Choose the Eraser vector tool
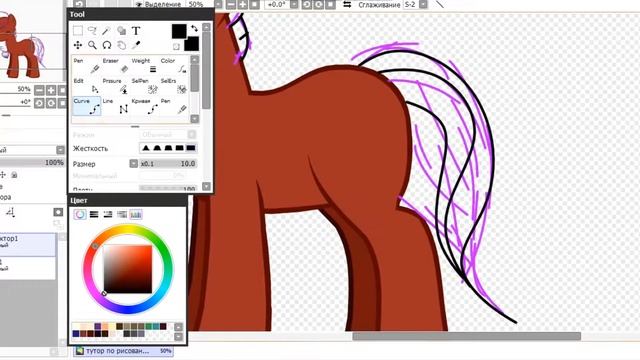Image resolution: width=640 pixels, height=360 pixels. 115,65
